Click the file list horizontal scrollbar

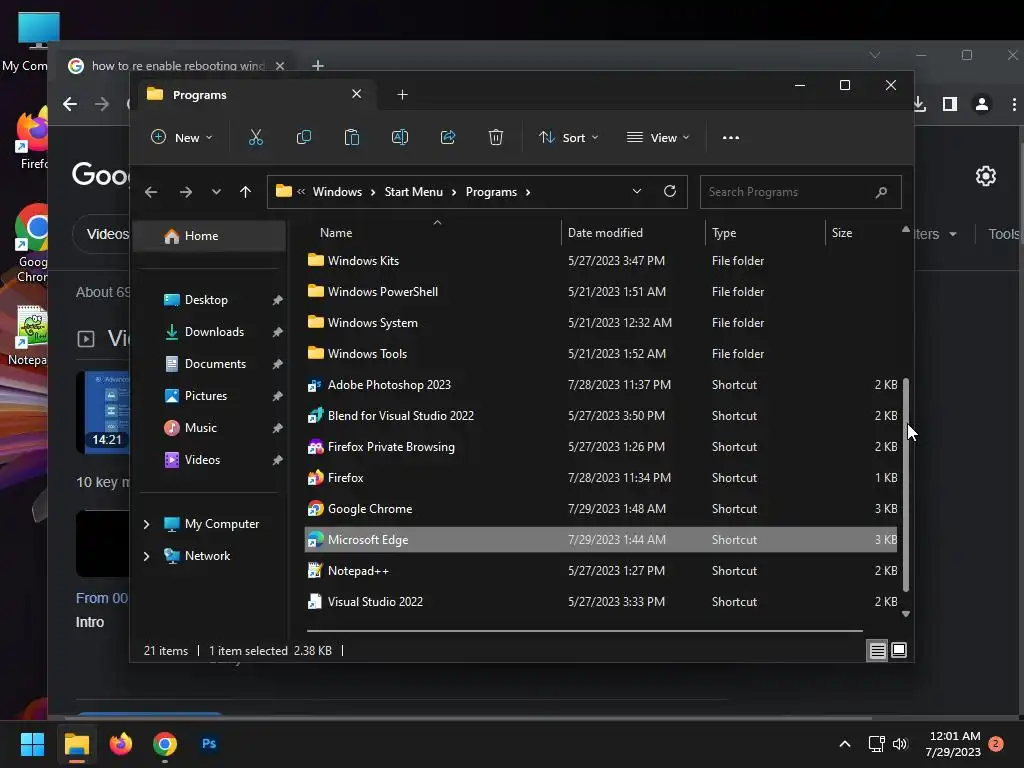coord(584,631)
